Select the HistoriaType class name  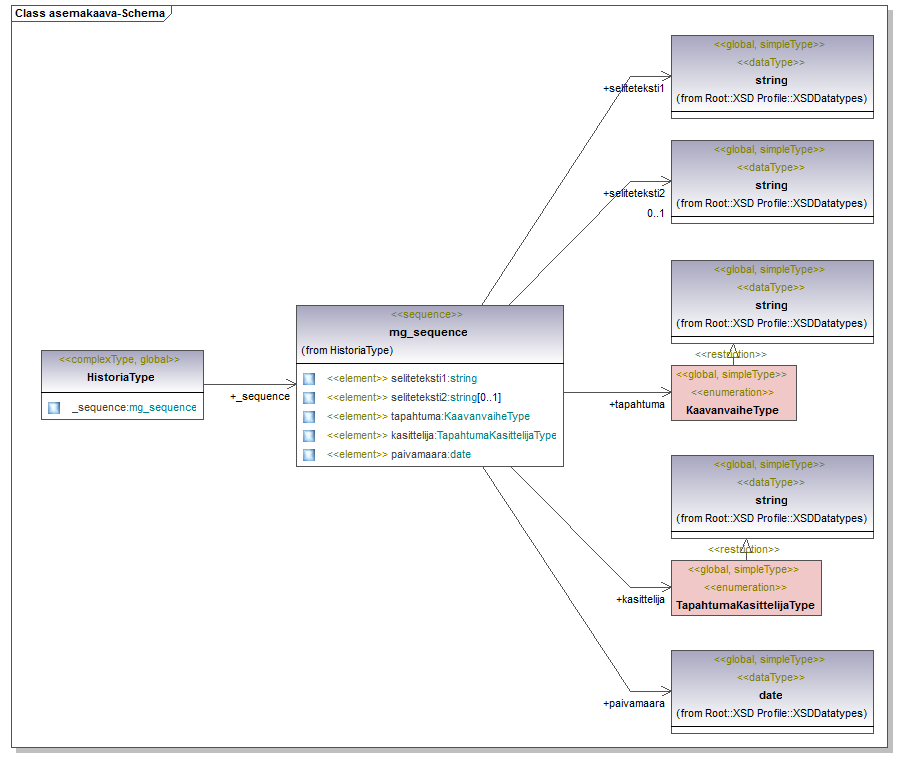pos(121,378)
